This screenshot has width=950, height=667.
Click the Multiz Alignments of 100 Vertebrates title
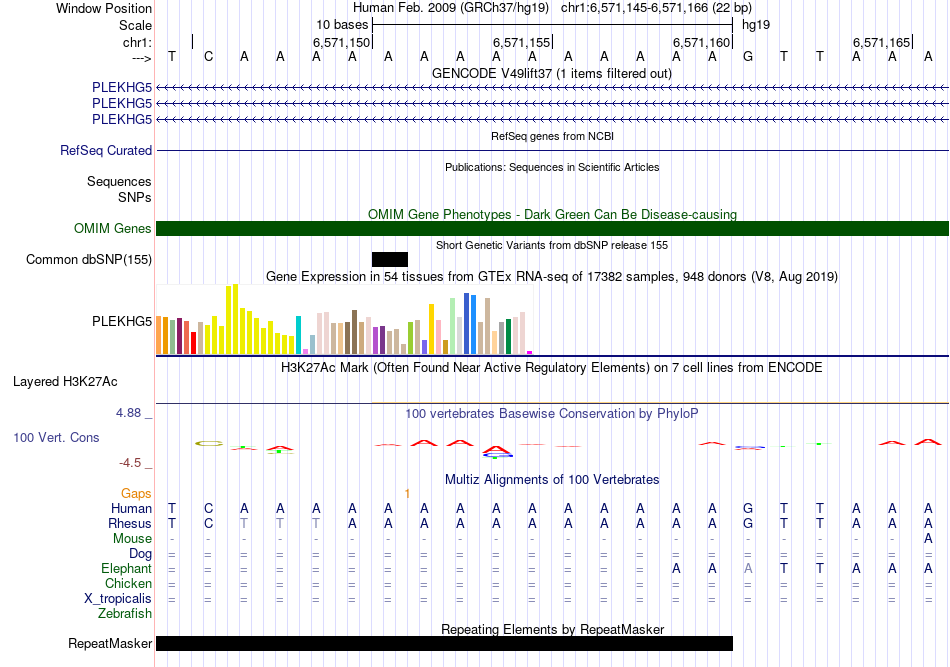point(552,480)
